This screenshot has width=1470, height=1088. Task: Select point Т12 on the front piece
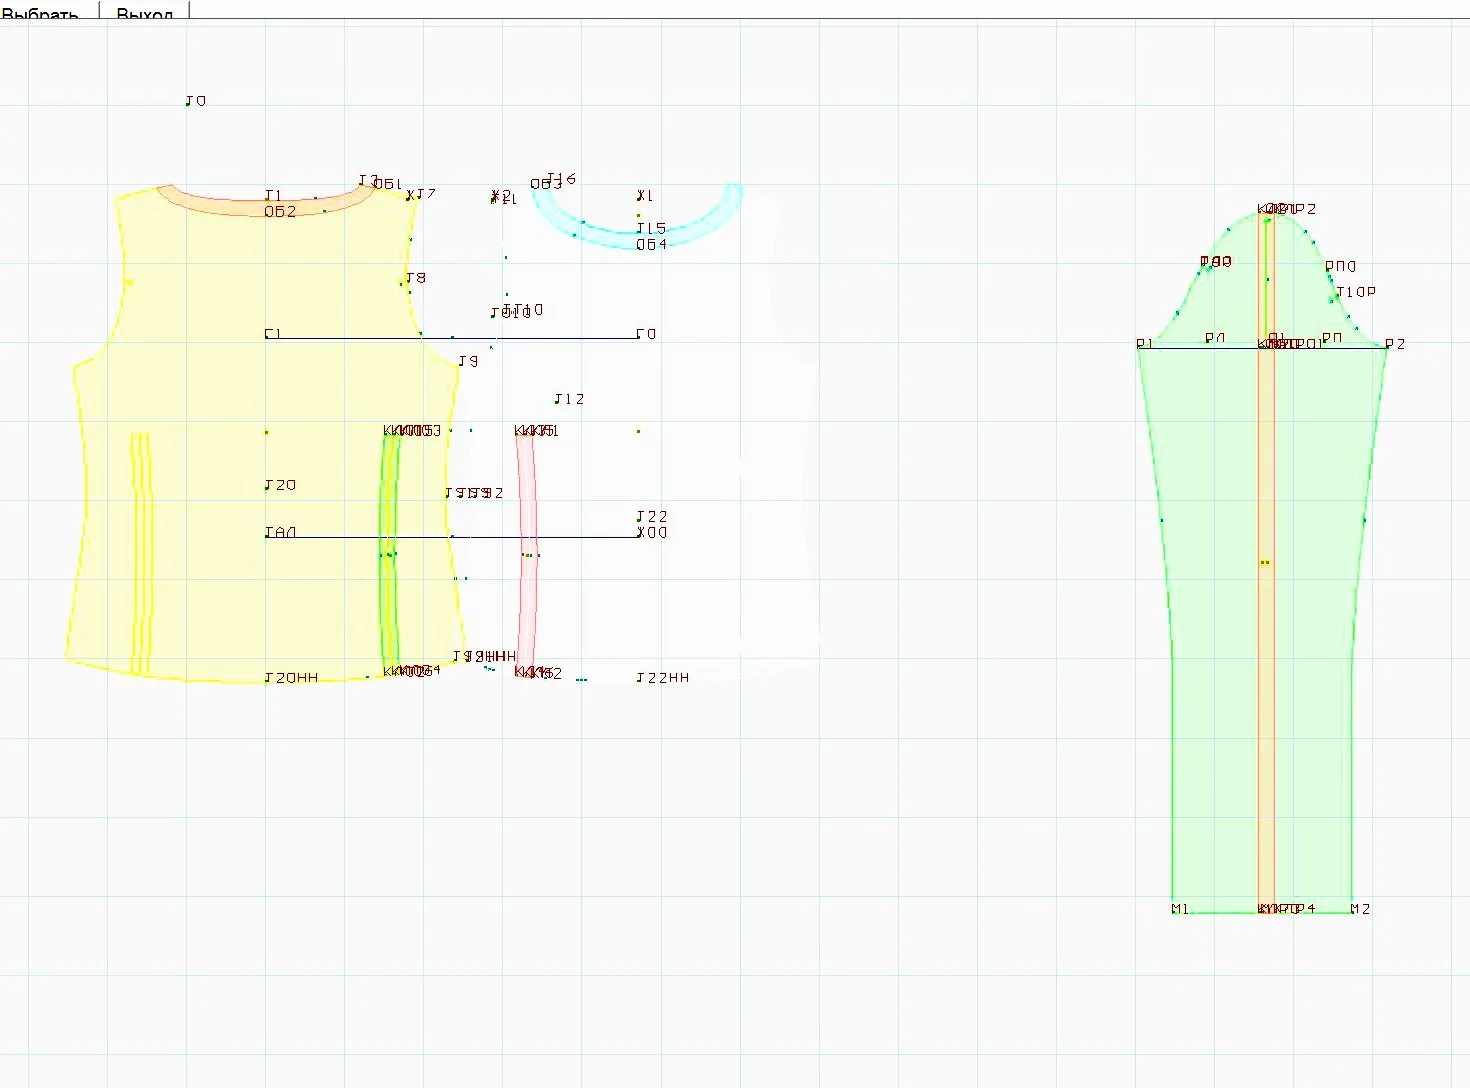click(x=557, y=401)
